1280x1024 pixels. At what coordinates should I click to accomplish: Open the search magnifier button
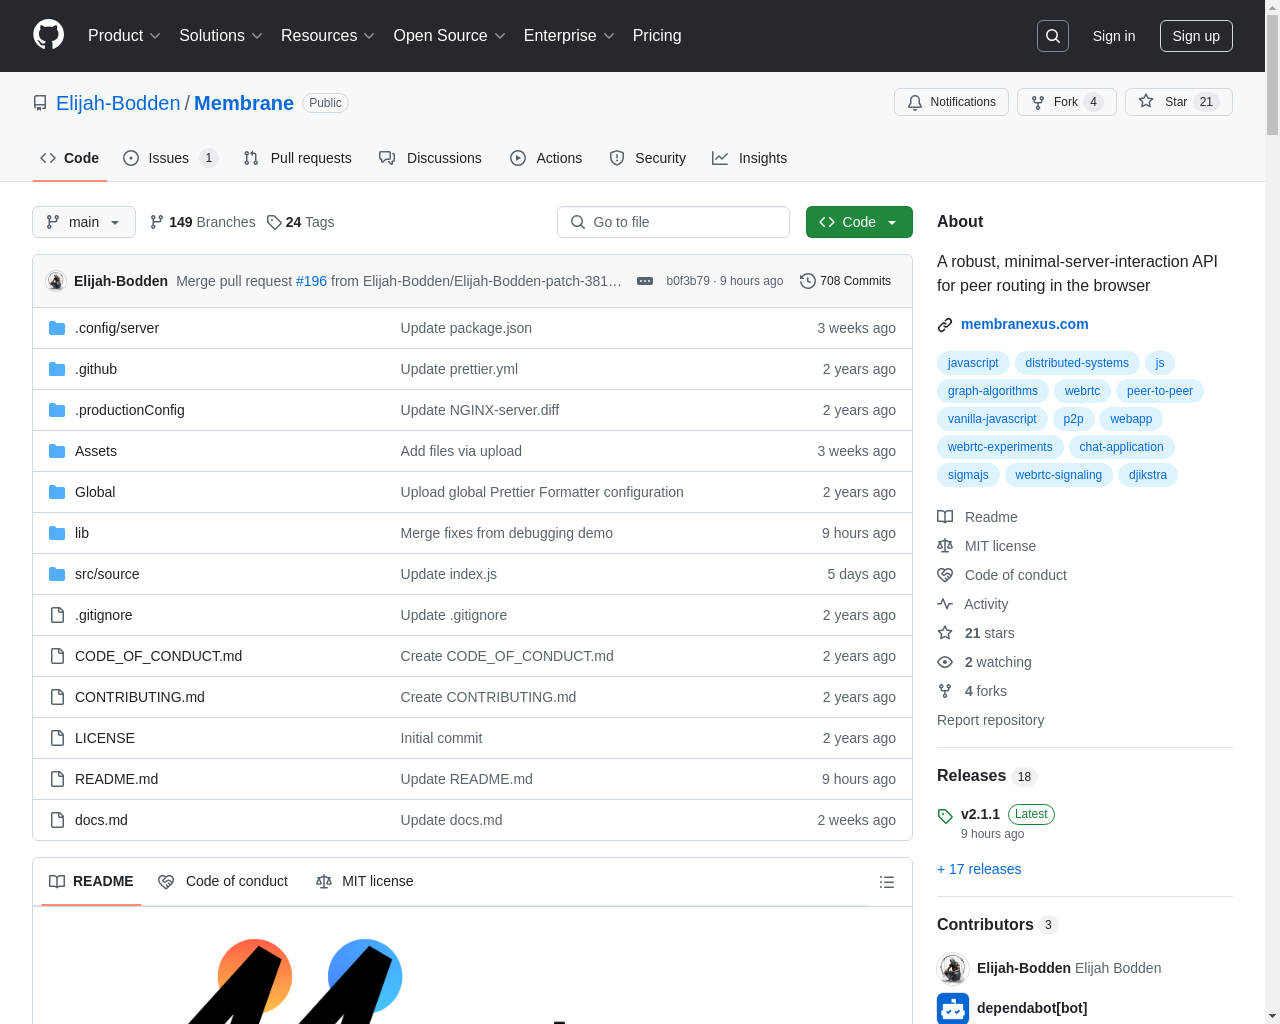(x=1053, y=36)
